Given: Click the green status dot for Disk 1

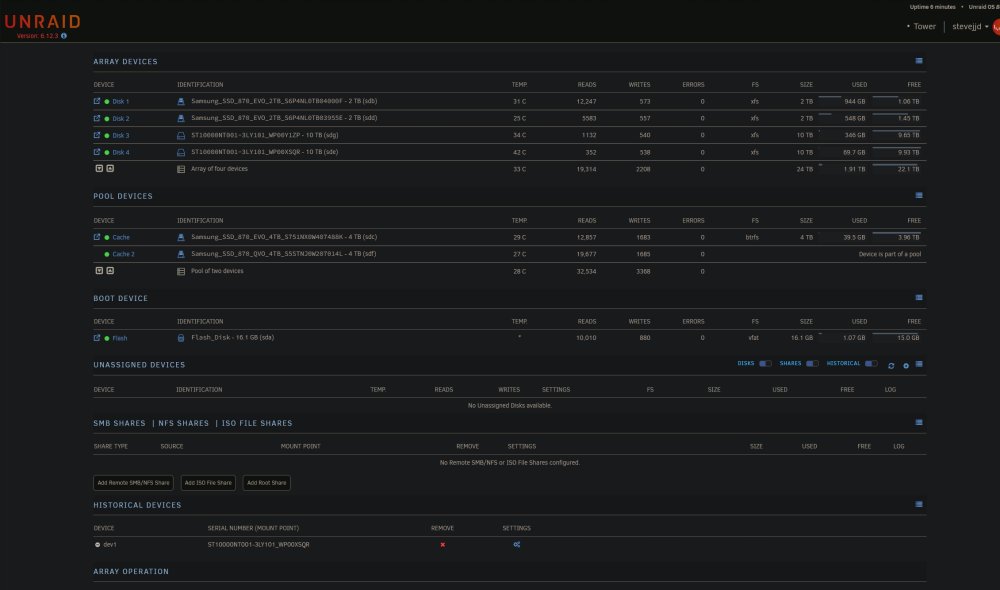Looking at the screenshot, I should 107,101.
